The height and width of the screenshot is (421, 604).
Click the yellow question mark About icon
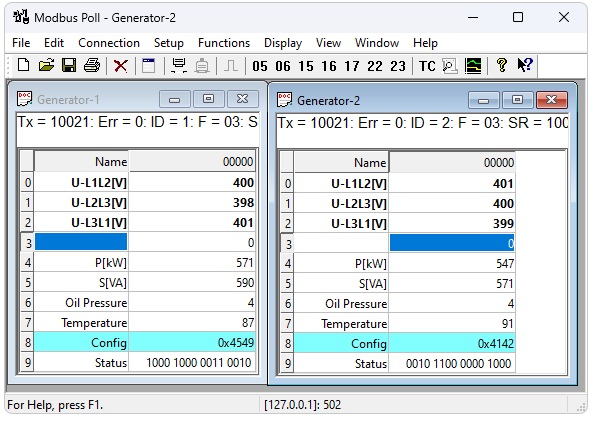click(502, 65)
